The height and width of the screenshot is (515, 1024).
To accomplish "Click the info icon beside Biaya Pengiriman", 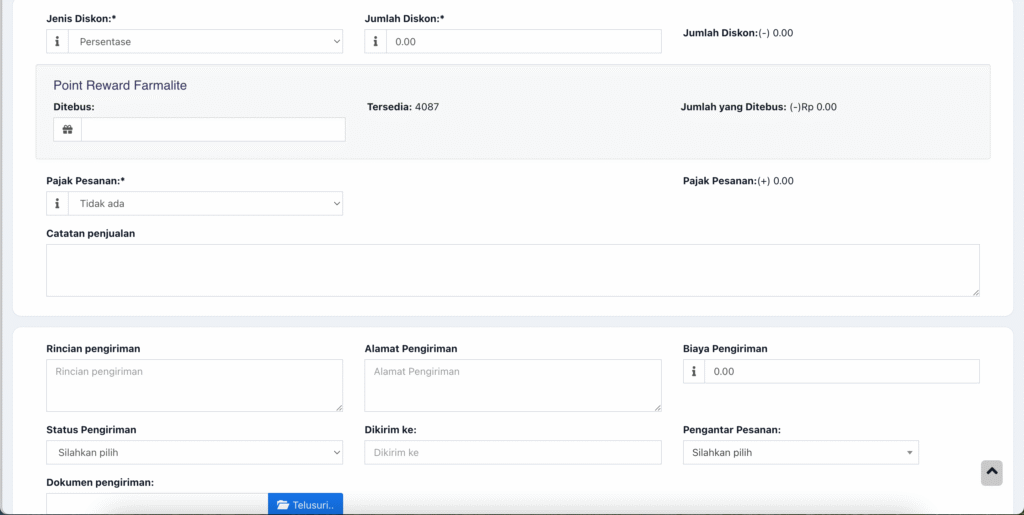I will pyautogui.click(x=694, y=372).
